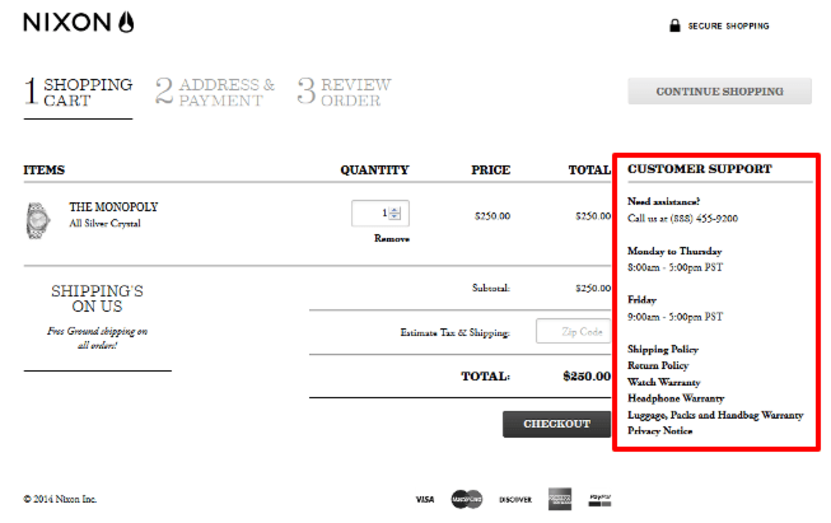
Task: Open The Monopoly product title
Action: click(113, 207)
